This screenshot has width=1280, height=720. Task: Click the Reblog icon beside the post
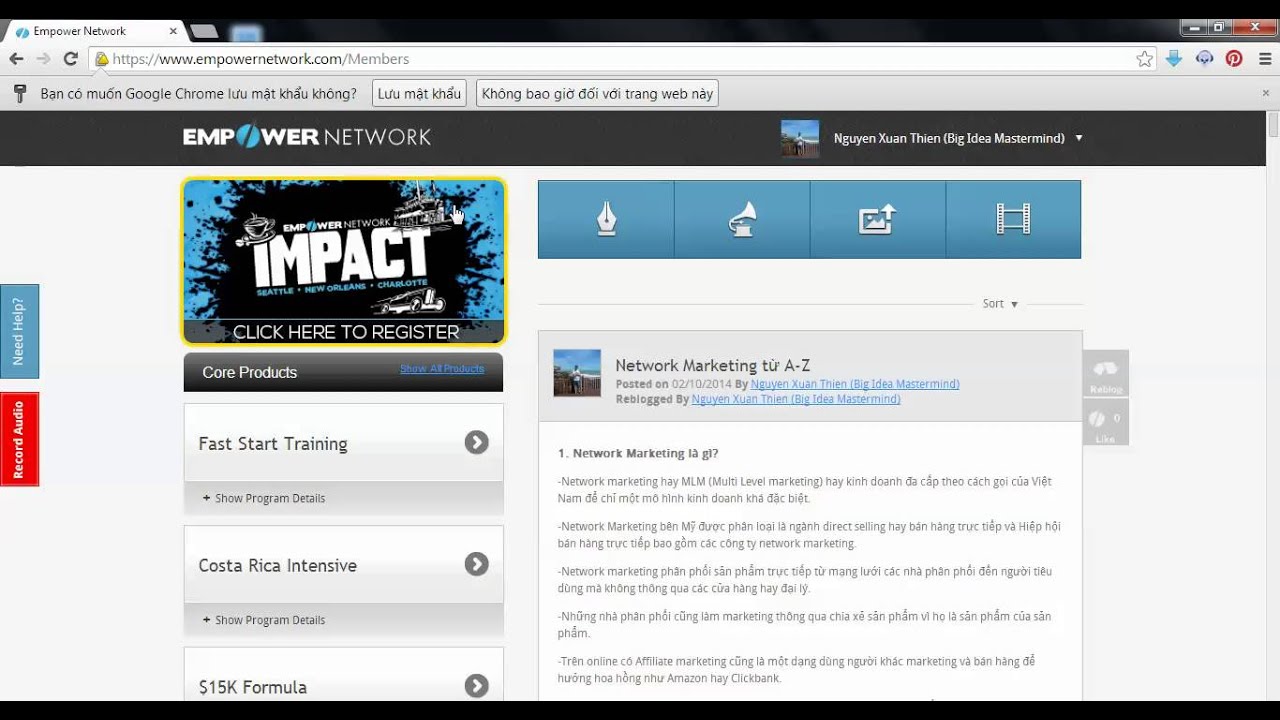point(1105,374)
